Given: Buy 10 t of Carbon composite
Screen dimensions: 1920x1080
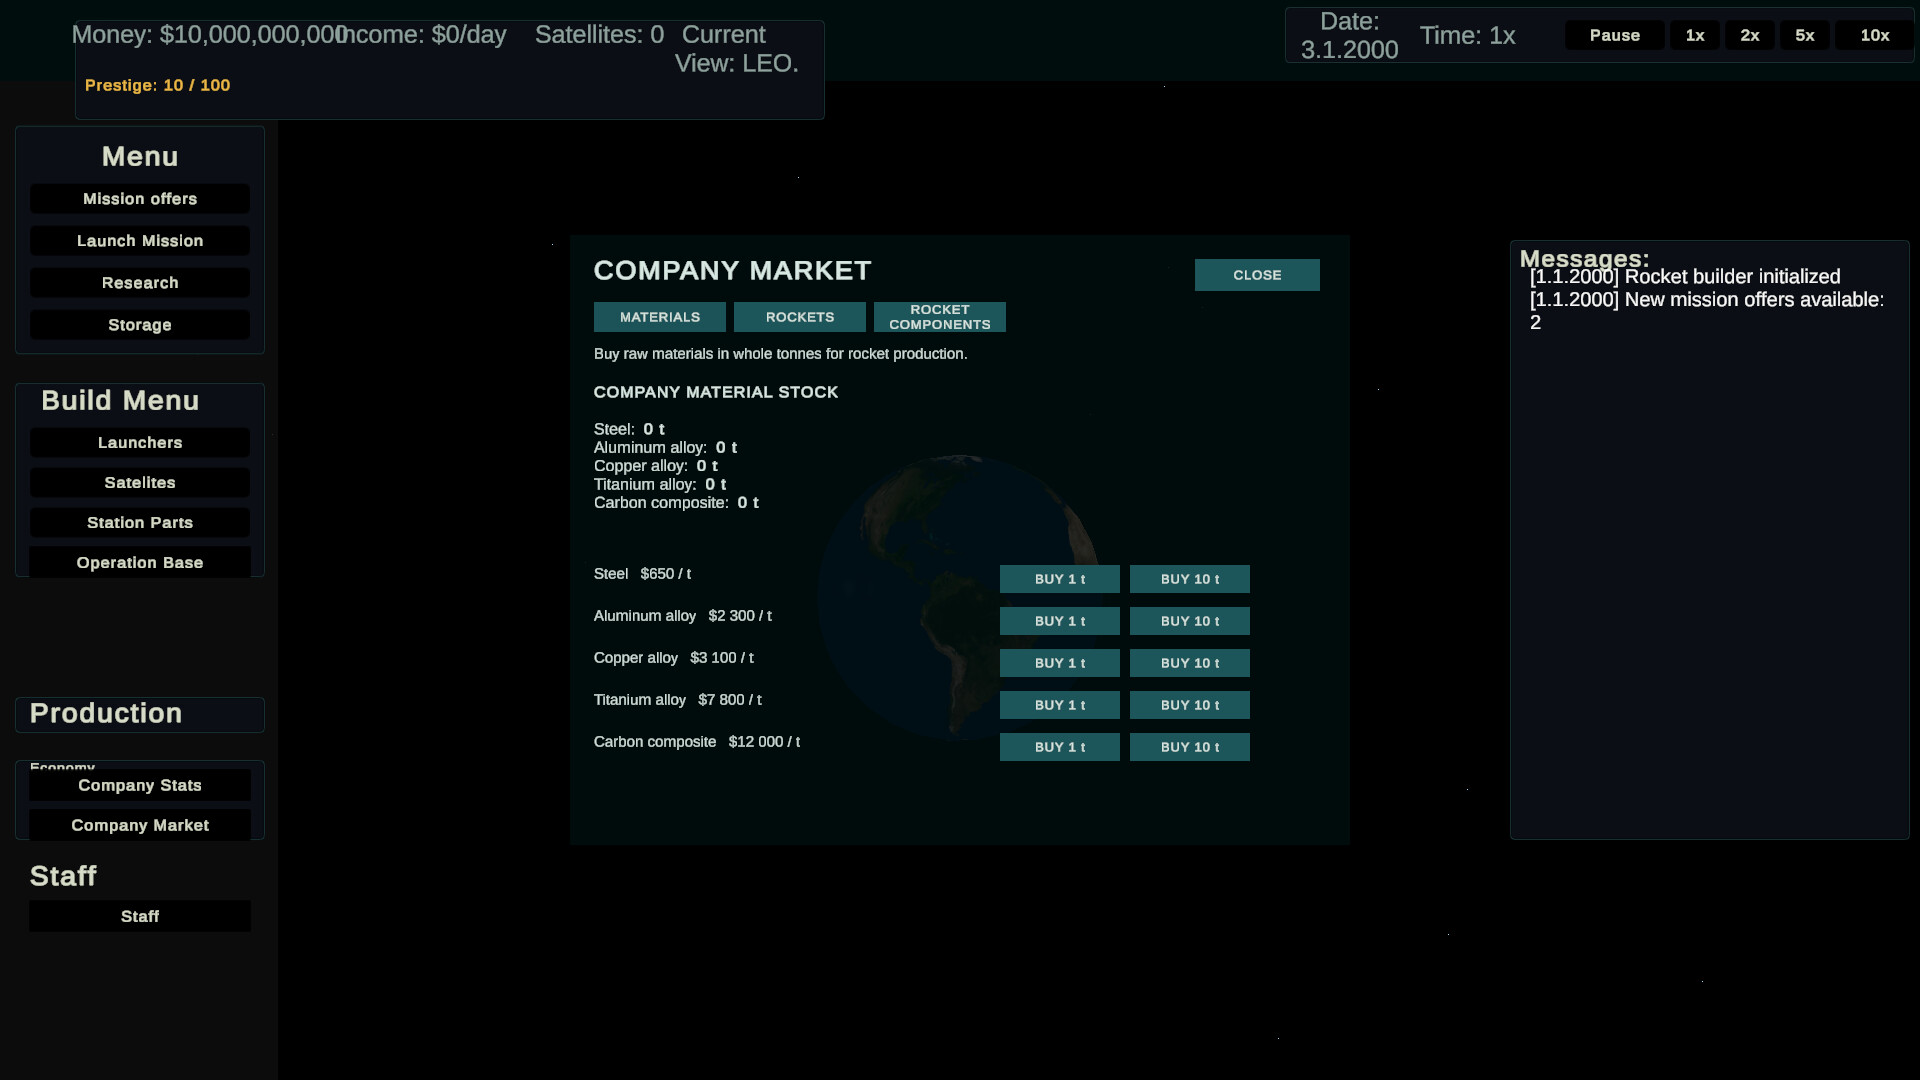Looking at the screenshot, I should 1190,747.
